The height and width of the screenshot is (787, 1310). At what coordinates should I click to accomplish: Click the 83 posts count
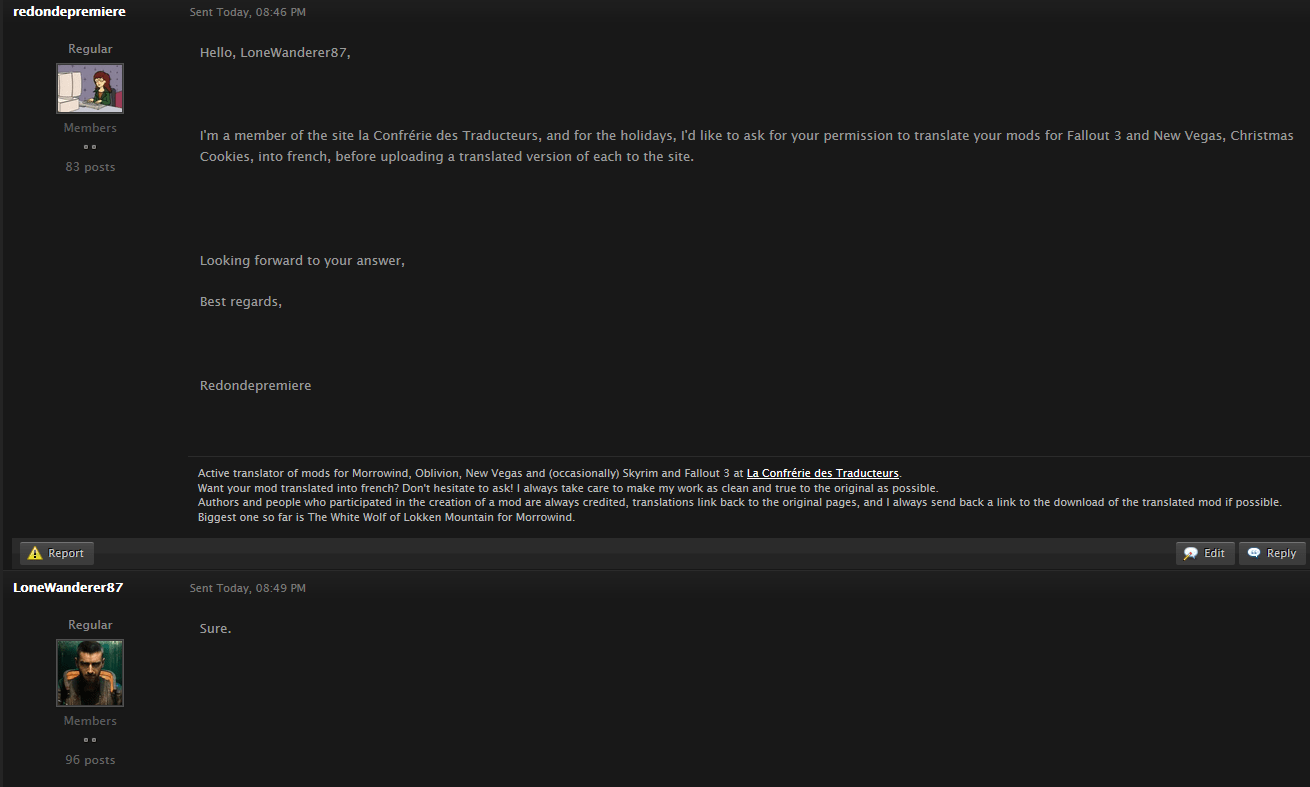[x=90, y=167]
